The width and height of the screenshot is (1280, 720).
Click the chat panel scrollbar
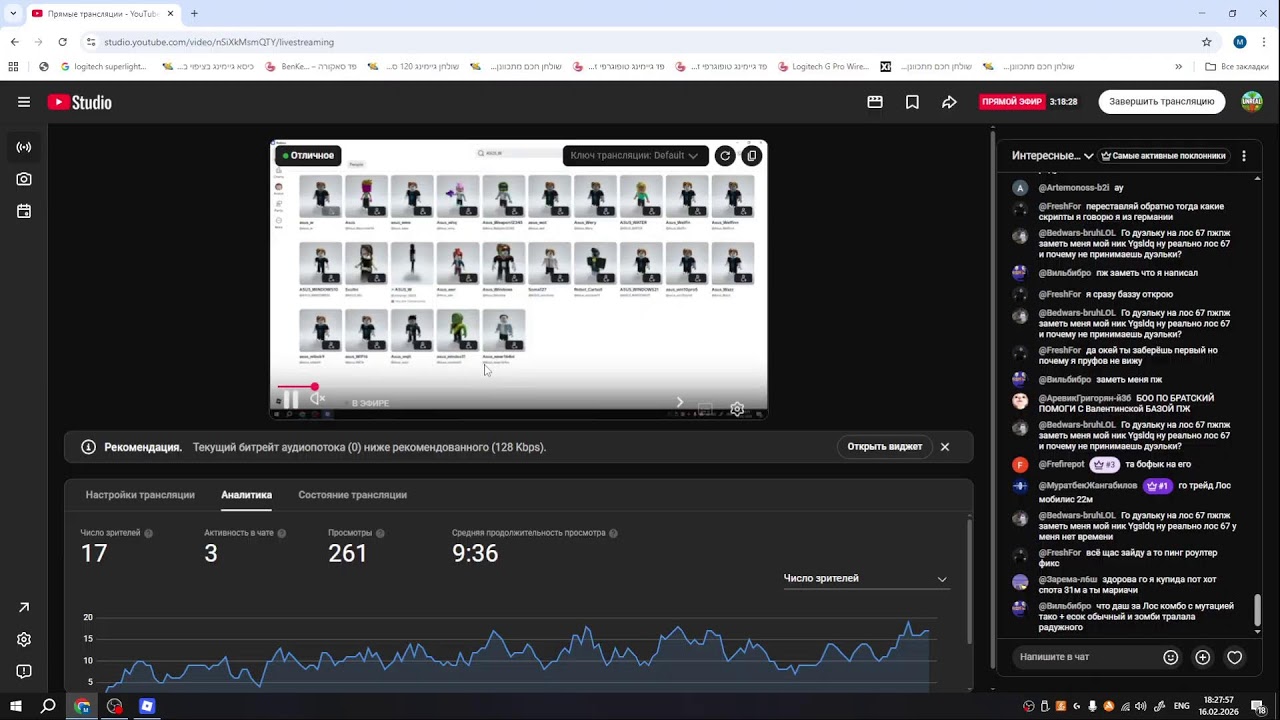tap(1258, 610)
